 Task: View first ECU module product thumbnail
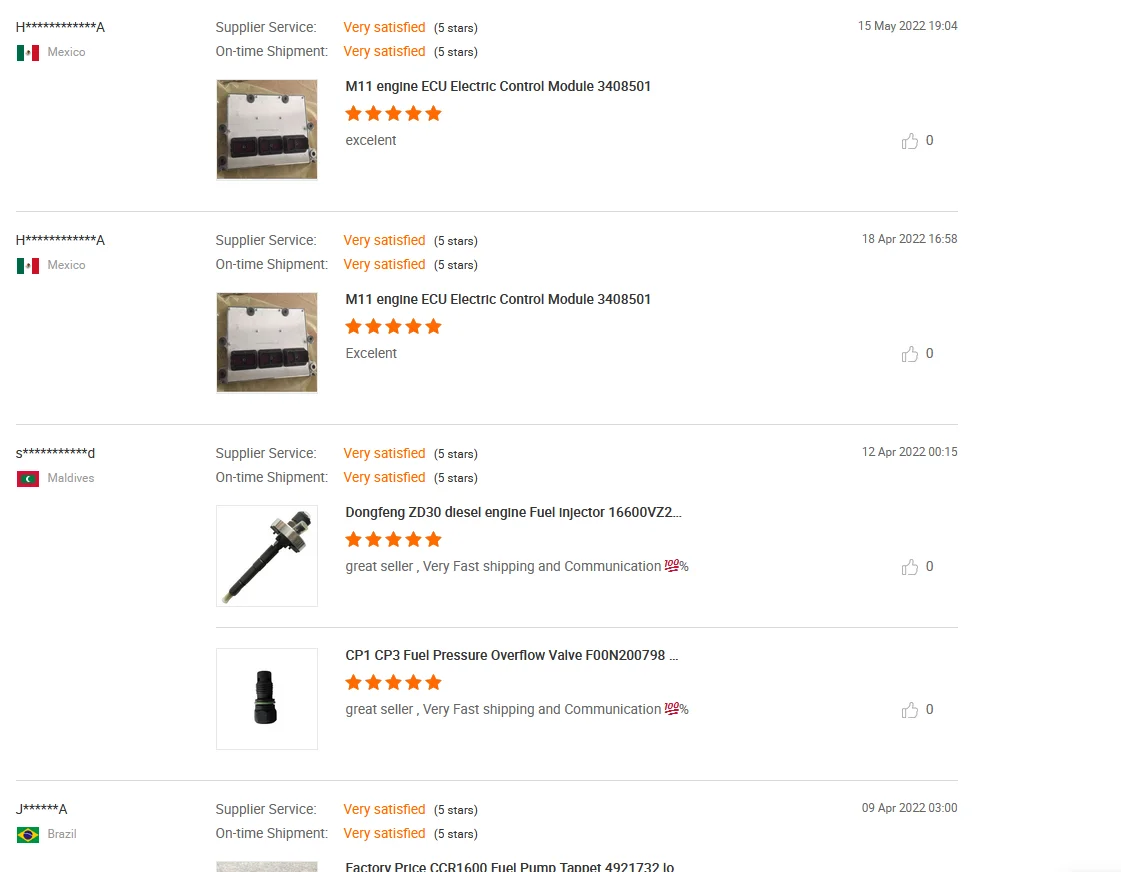coord(267,130)
